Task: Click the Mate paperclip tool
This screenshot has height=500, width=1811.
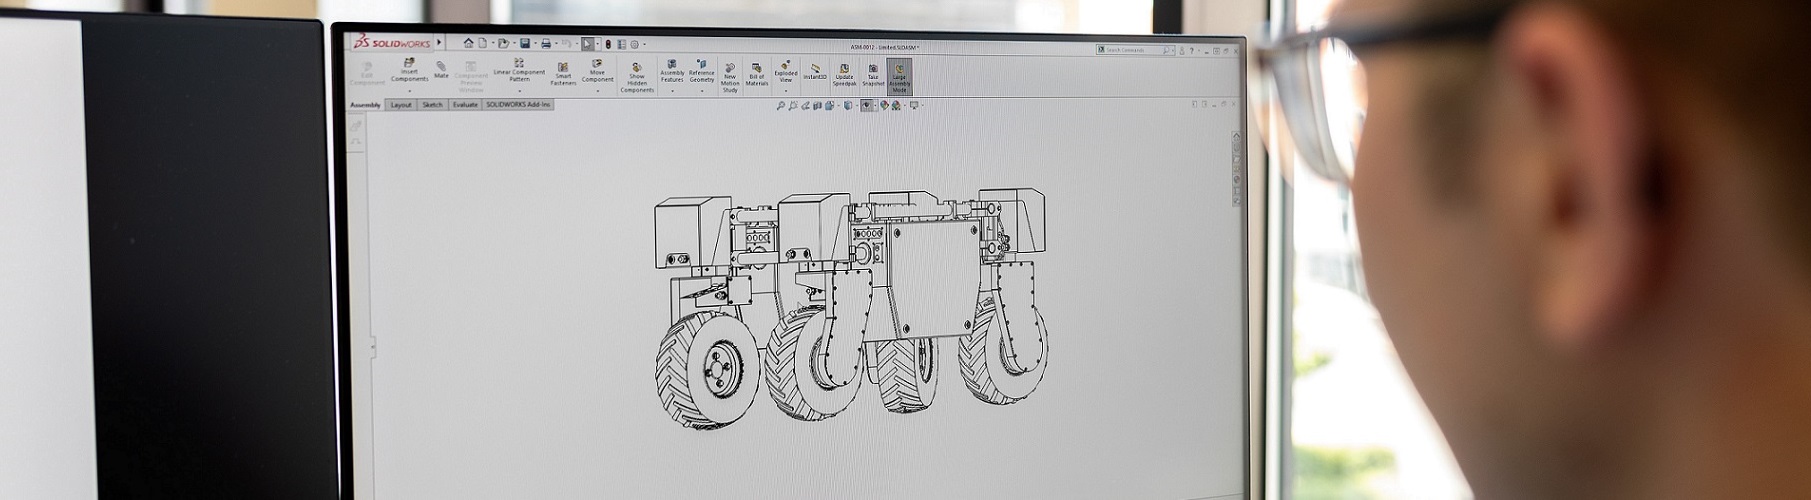Action: click(441, 70)
